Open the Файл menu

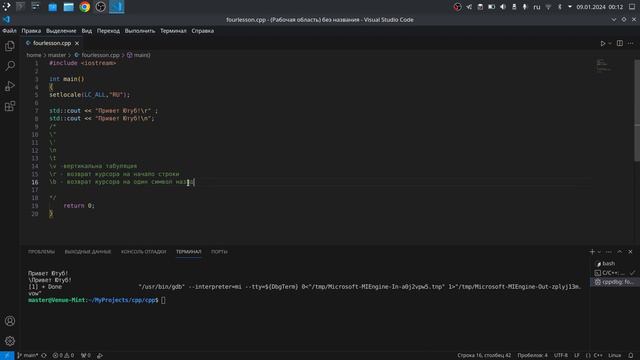pos(9,31)
